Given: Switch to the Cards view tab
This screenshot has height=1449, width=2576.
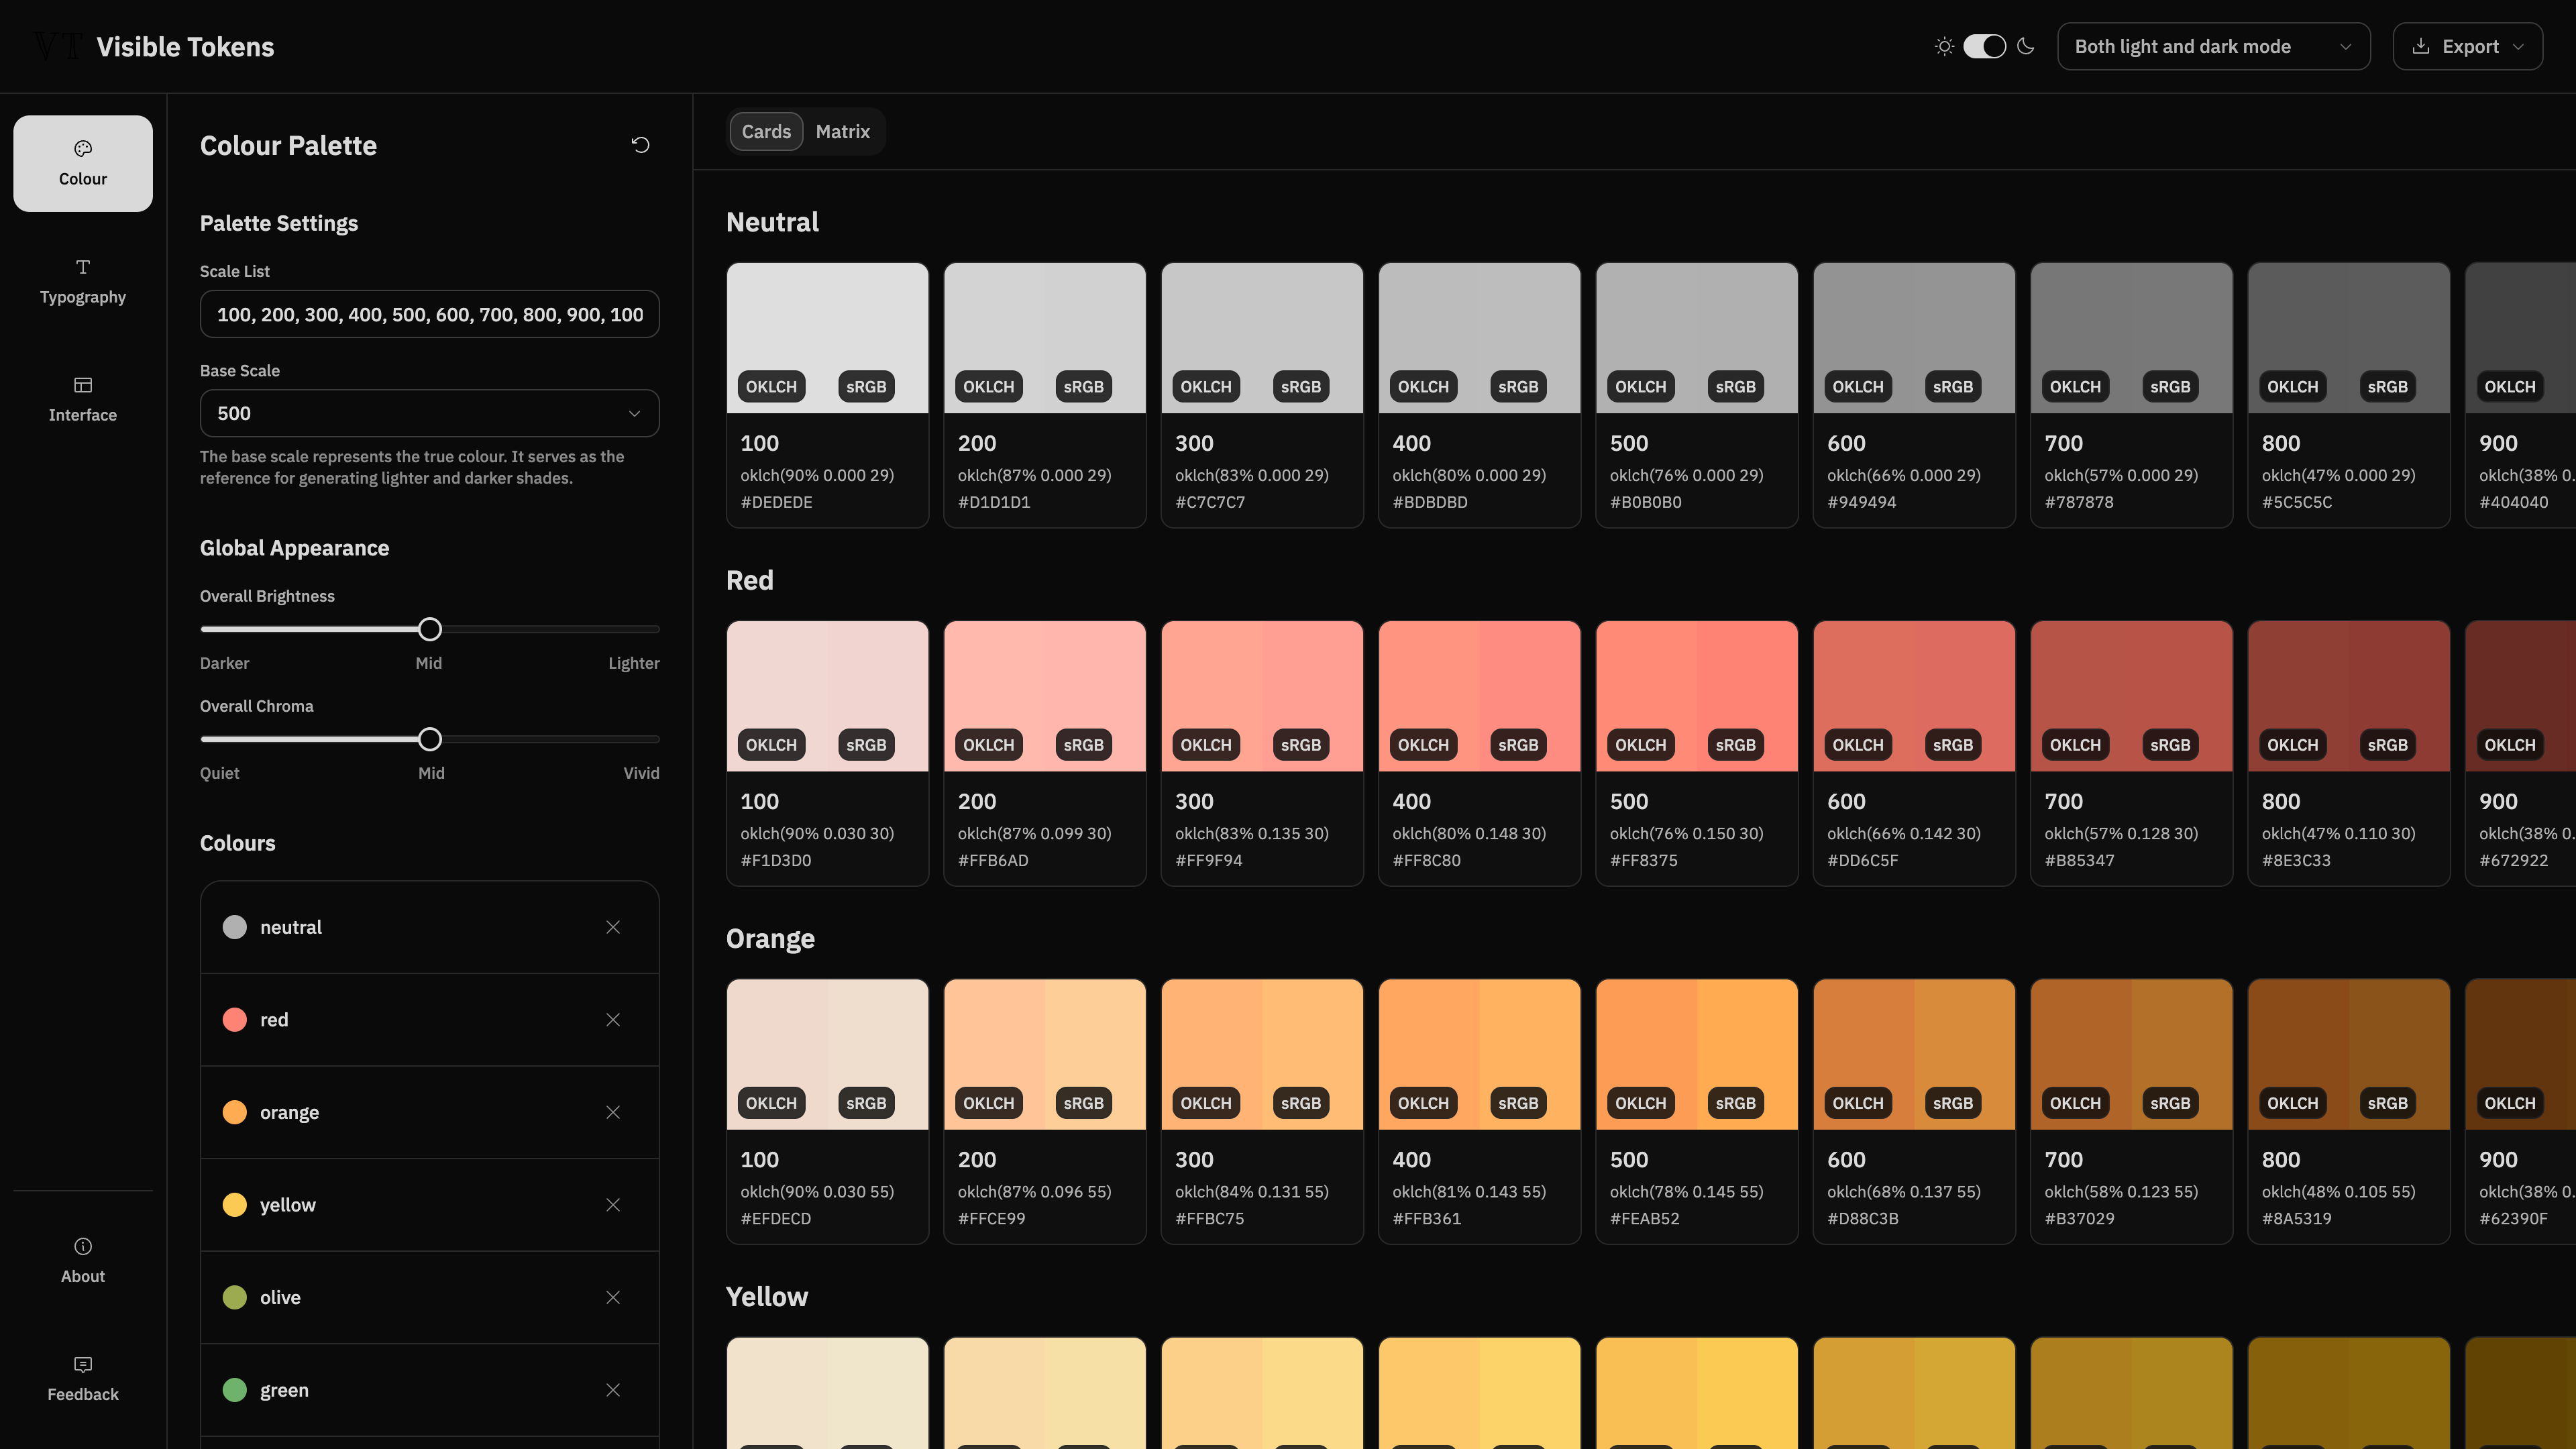Looking at the screenshot, I should 766,131.
